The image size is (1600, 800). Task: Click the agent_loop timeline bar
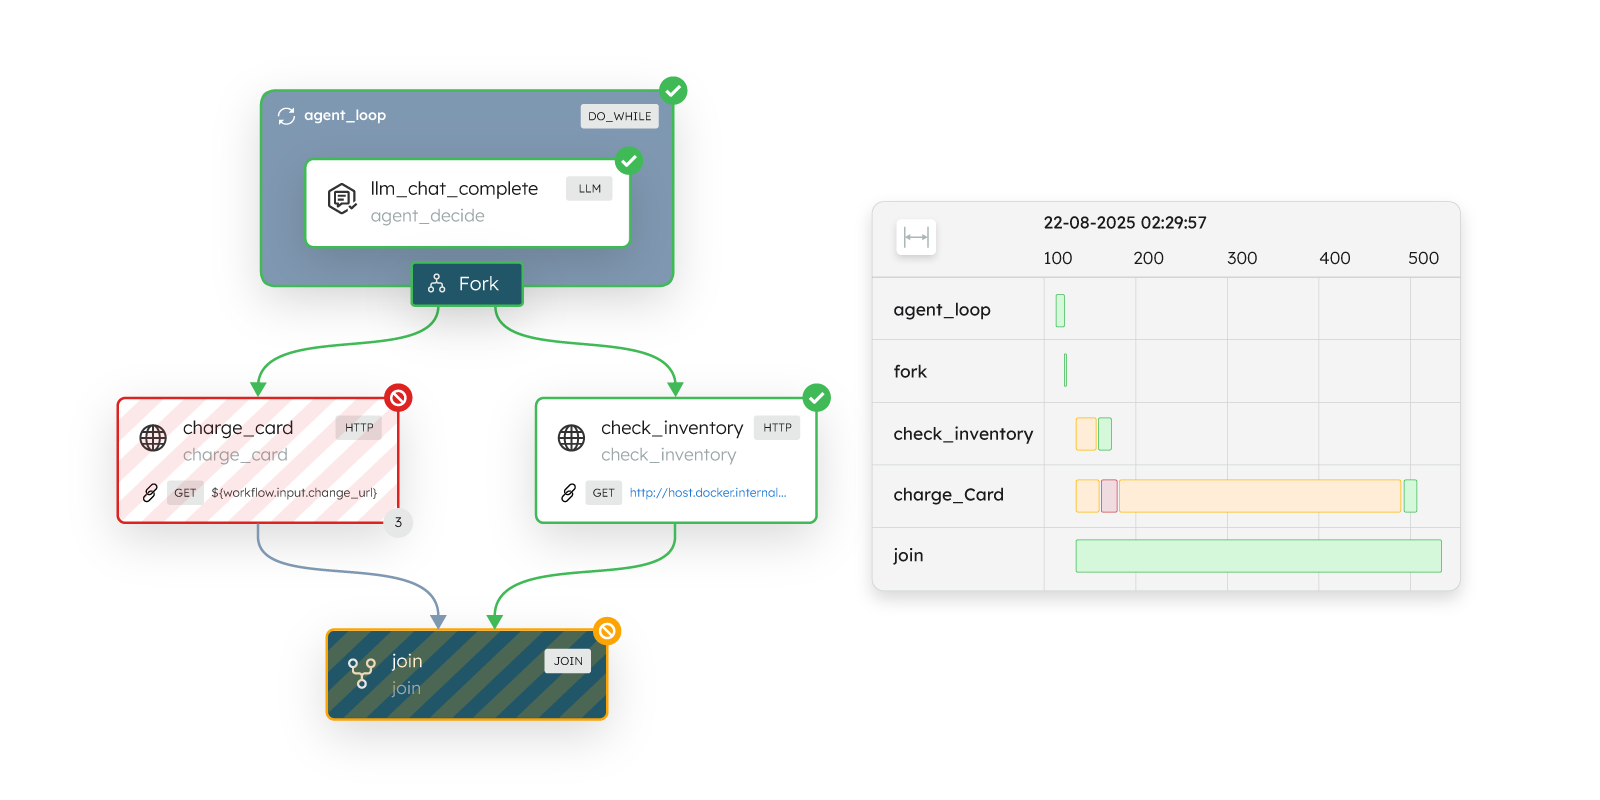point(1060,310)
